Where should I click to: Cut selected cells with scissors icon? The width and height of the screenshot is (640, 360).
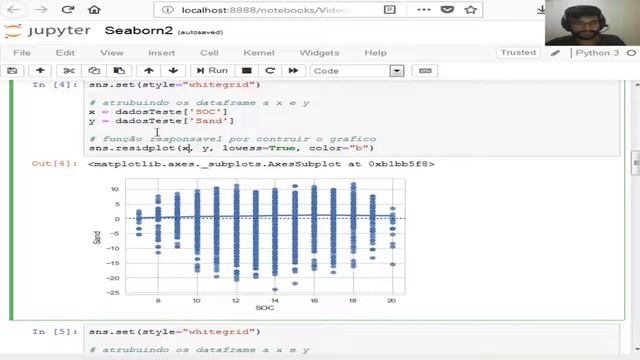pyautogui.click(x=69, y=71)
